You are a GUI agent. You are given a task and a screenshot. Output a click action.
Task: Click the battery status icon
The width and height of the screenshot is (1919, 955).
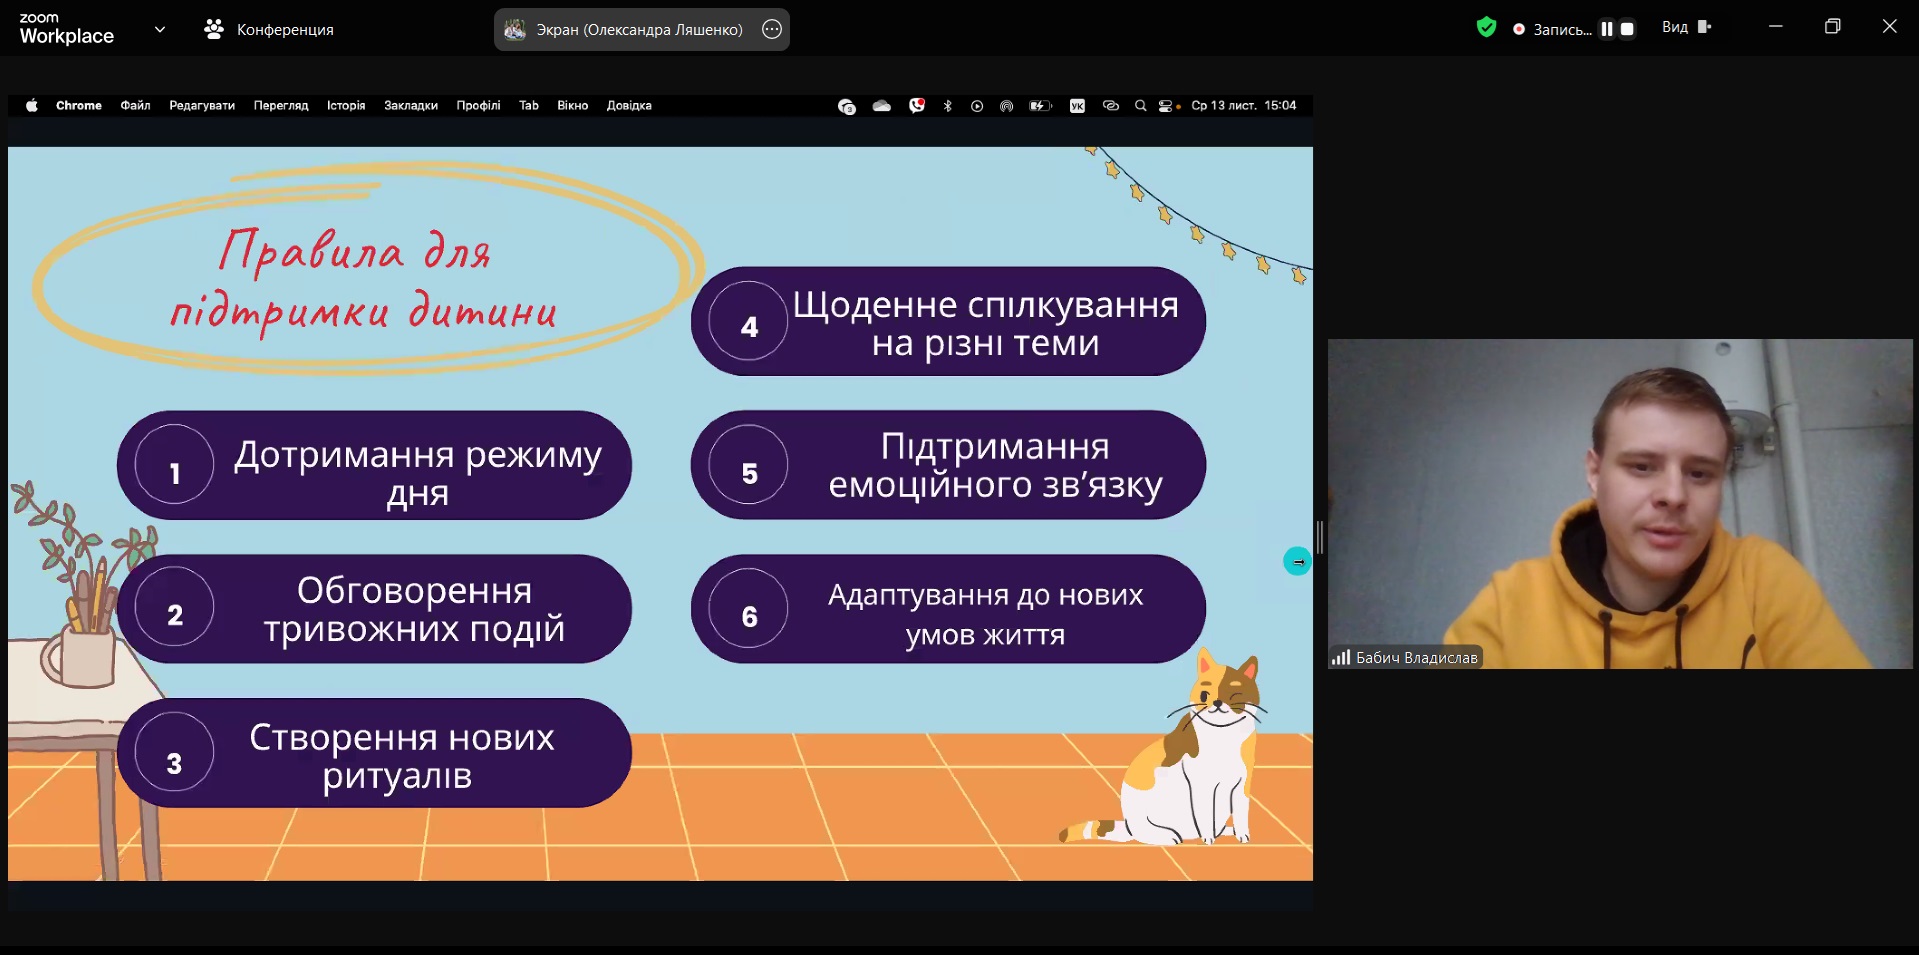pos(1040,105)
